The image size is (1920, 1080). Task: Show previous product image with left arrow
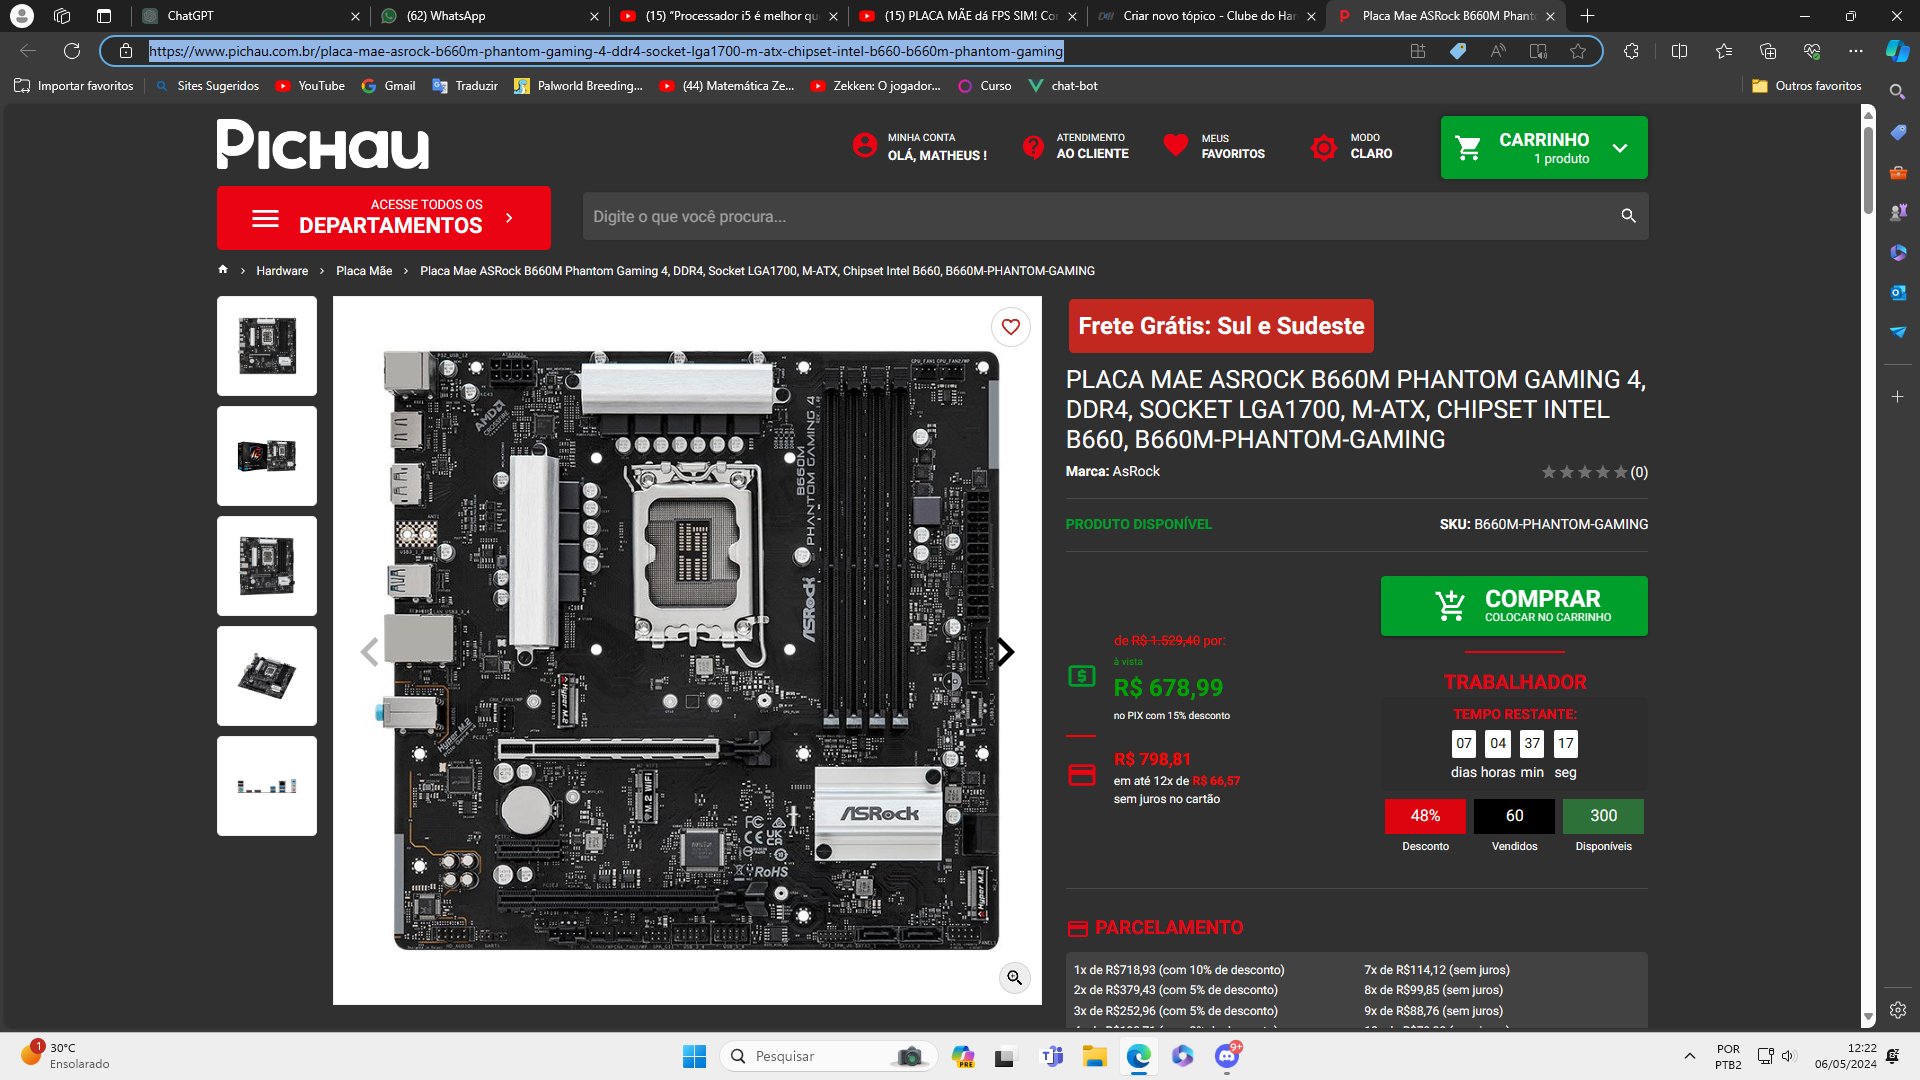370,652
